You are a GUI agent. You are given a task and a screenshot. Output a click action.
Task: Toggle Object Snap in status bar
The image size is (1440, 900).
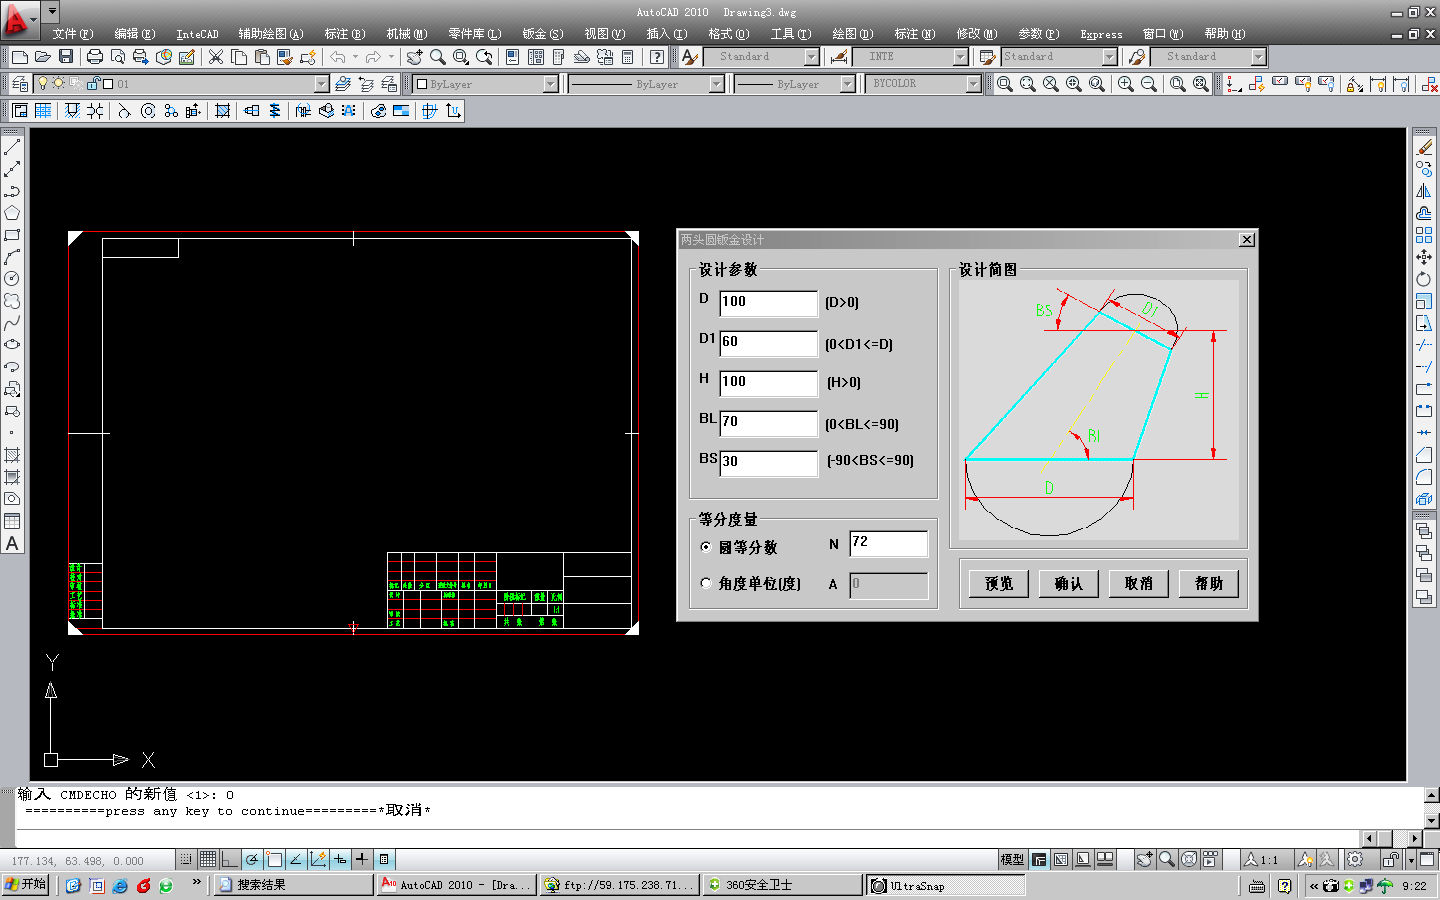tap(274, 859)
